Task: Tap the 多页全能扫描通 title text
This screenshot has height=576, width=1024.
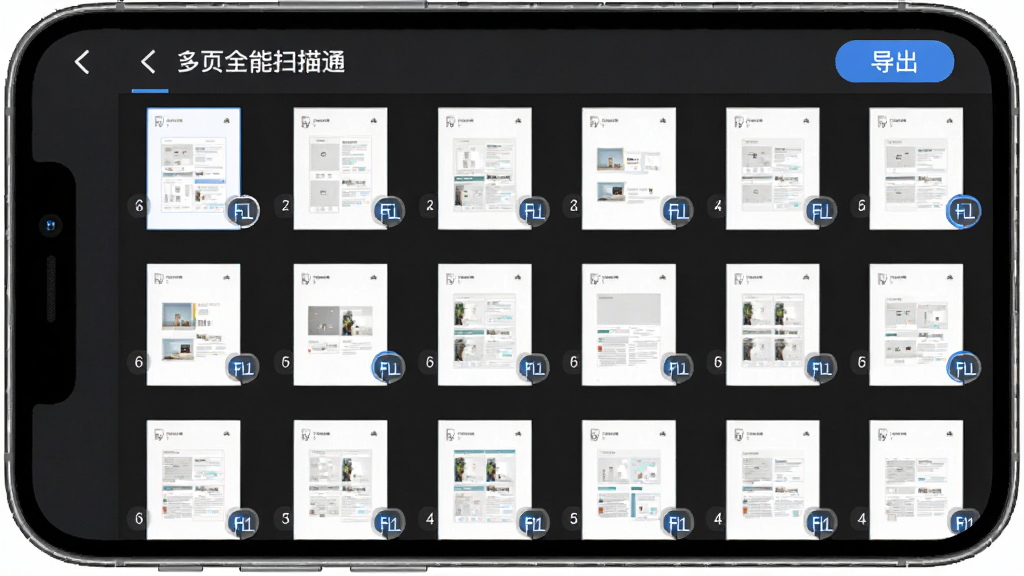Action: (261, 62)
